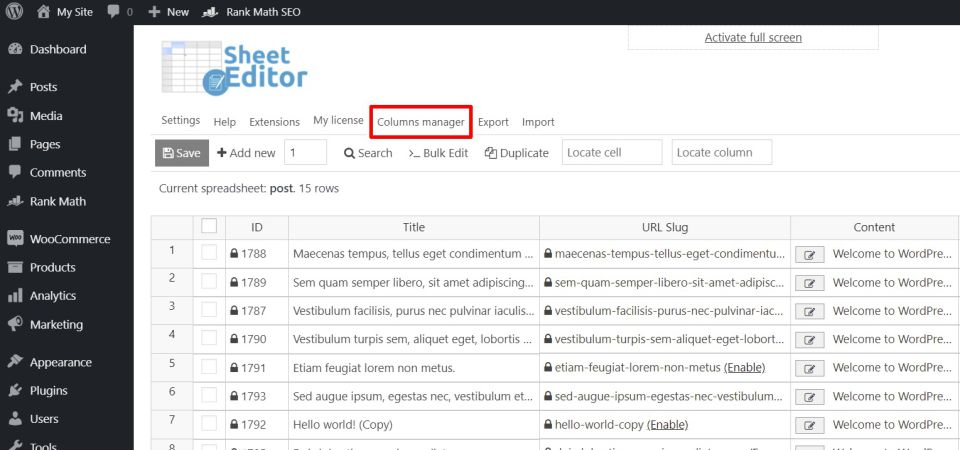The width and height of the screenshot is (960, 450).
Task: Open the New dropdown in admin bar
Action: [168, 12]
